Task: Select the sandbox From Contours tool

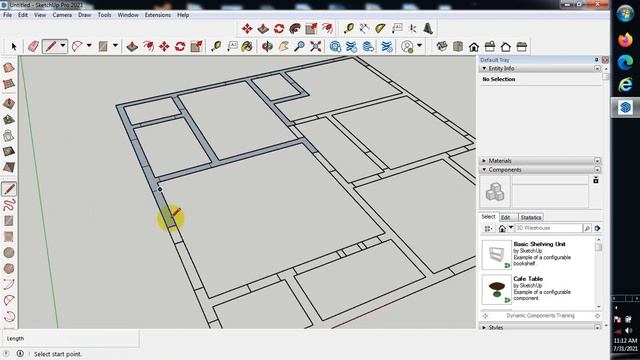Action: [9, 67]
